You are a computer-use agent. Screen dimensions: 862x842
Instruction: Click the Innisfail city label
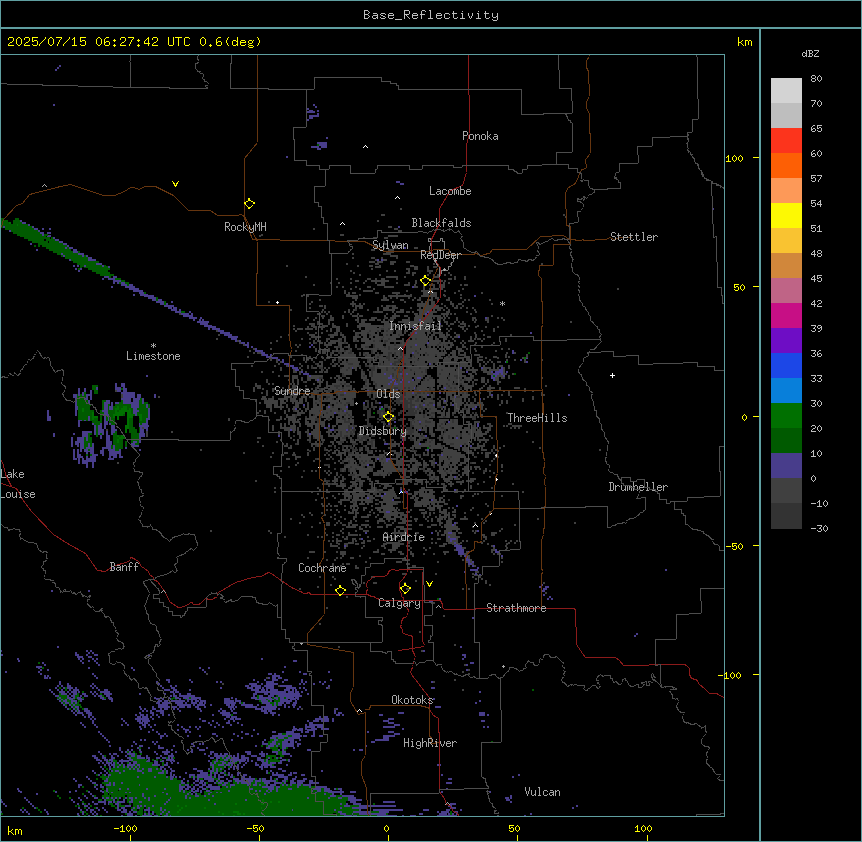(x=415, y=326)
